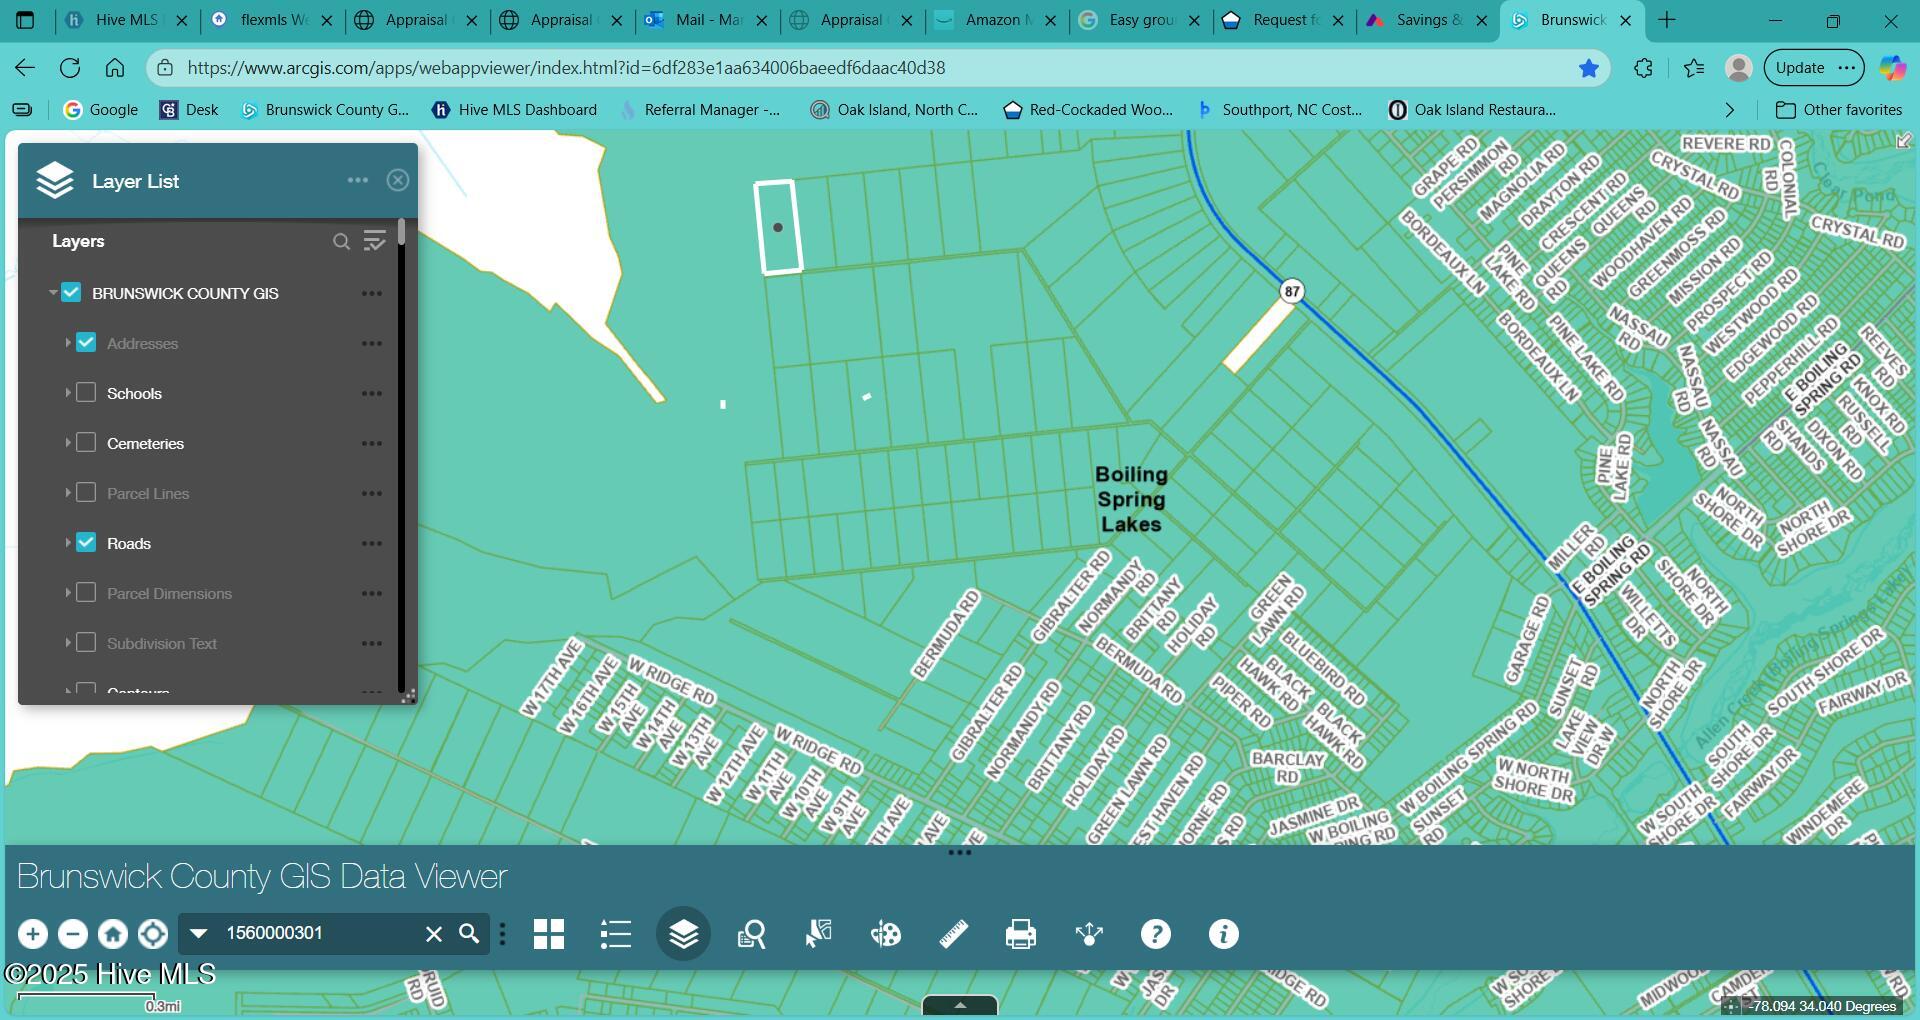Uncheck the Roads layer checkbox
Viewport: 1920px width, 1020px height.
pyautogui.click(x=86, y=543)
